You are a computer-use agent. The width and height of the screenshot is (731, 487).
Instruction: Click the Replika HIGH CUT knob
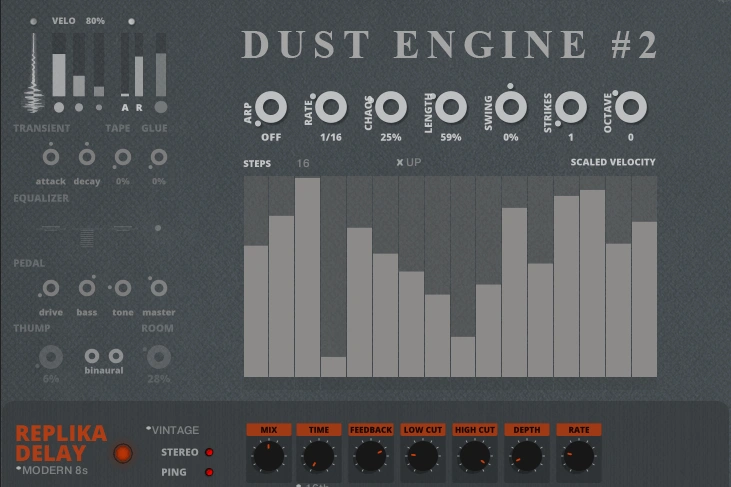click(475, 456)
